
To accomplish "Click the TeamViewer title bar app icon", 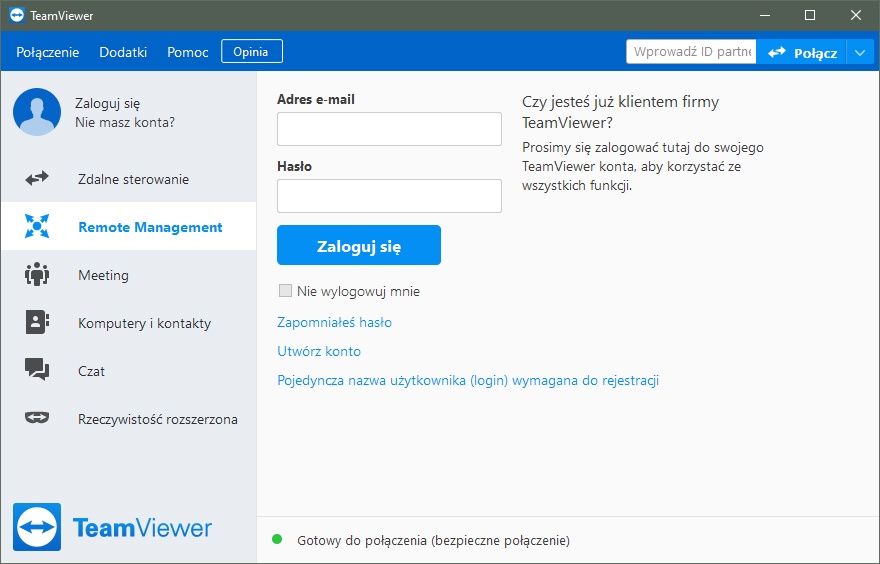I will point(17,15).
